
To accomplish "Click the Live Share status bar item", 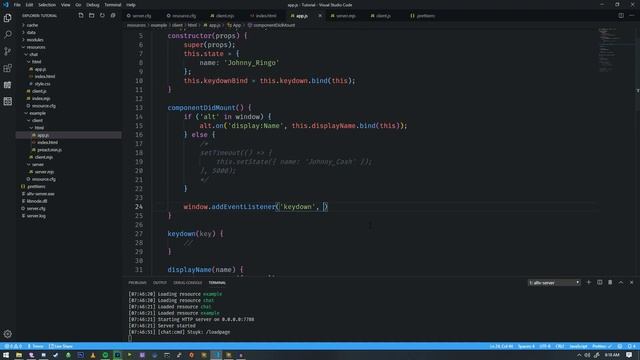I will [61, 346].
